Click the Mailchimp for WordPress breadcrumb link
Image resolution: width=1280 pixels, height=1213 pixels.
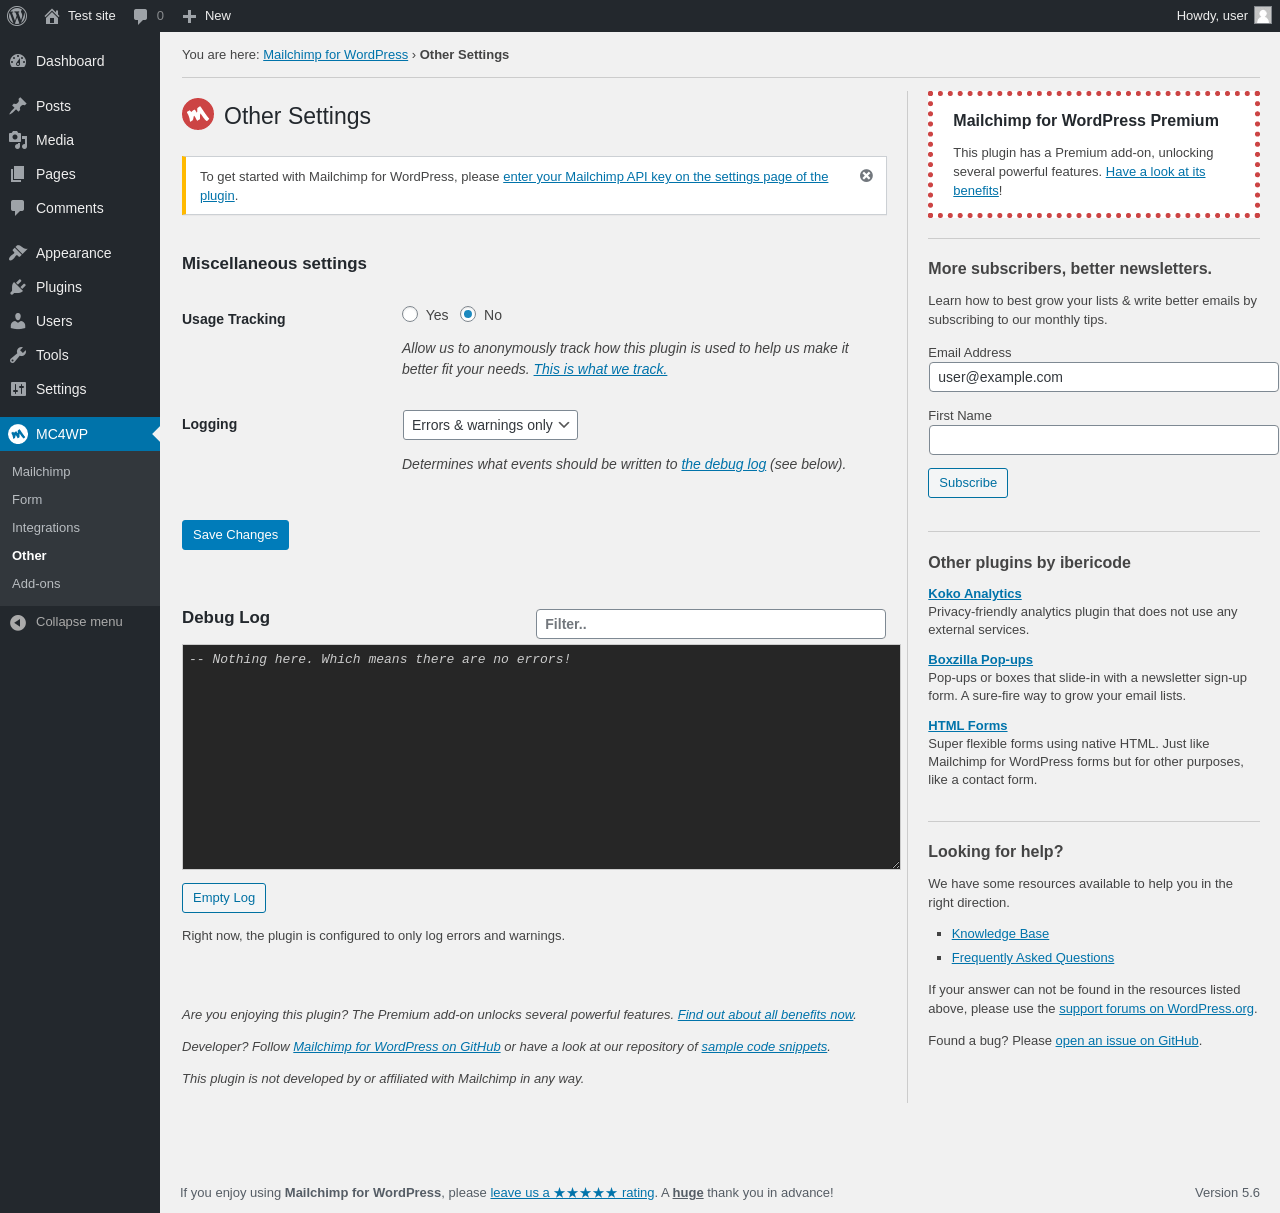(x=335, y=55)
